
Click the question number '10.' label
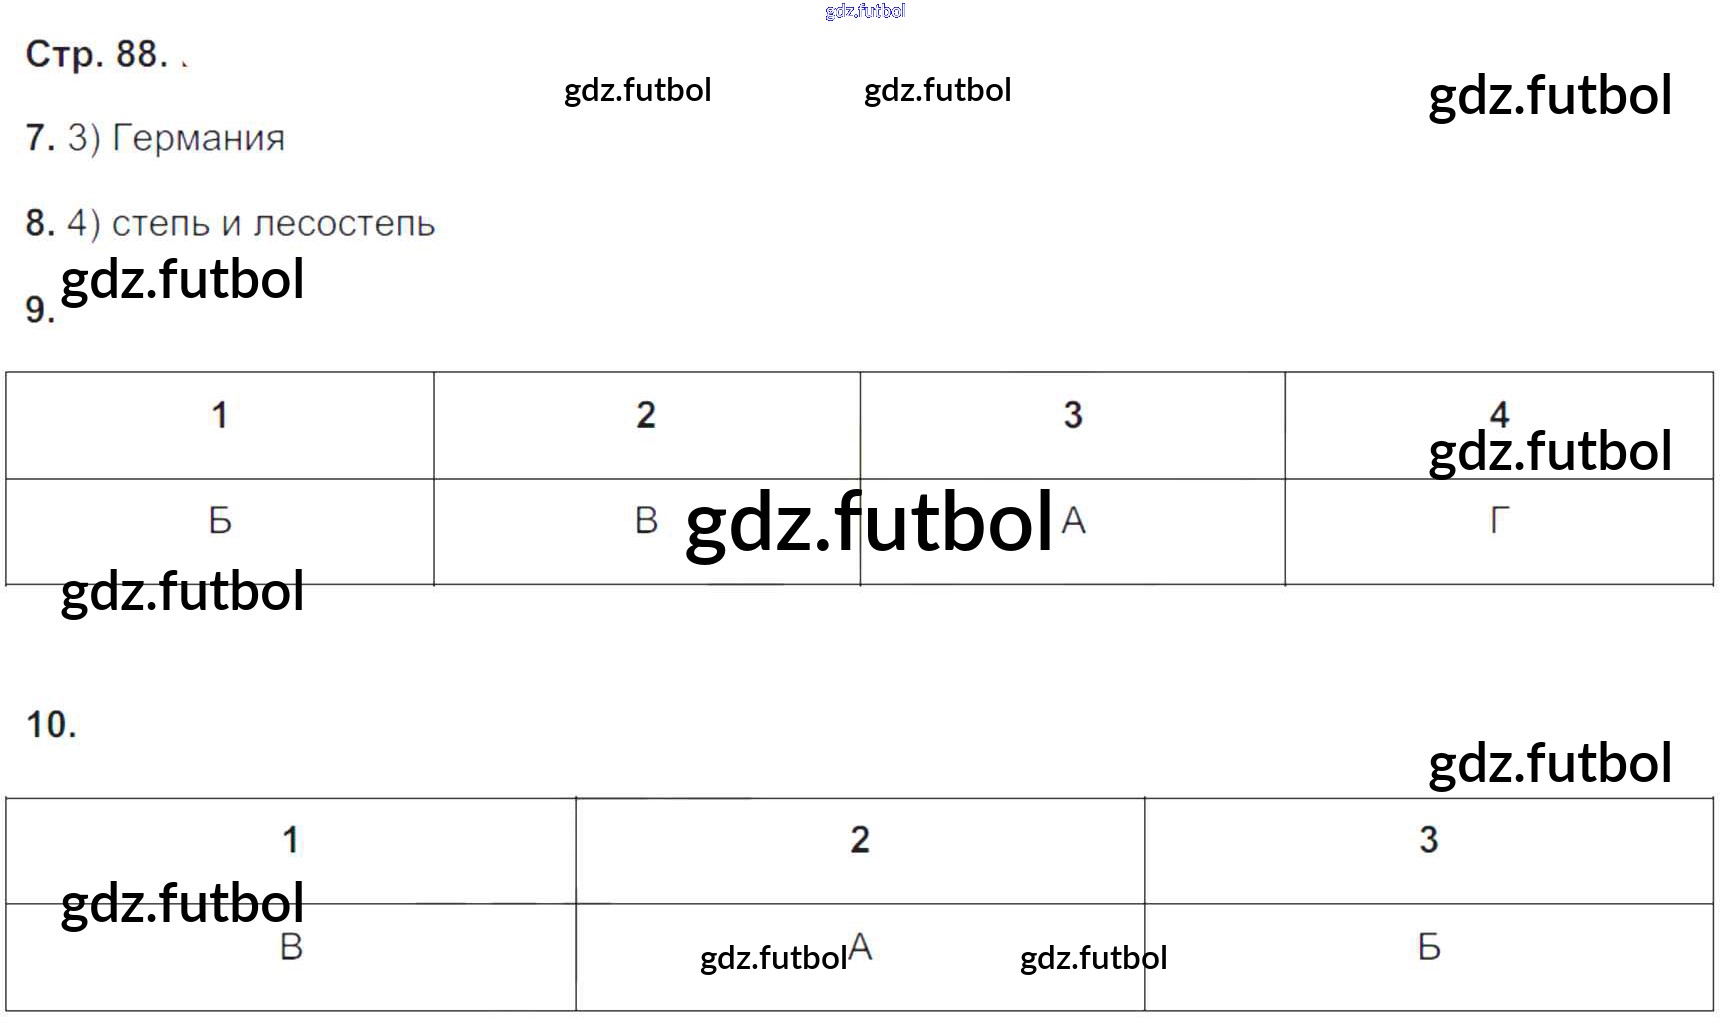tap(51, 725)
